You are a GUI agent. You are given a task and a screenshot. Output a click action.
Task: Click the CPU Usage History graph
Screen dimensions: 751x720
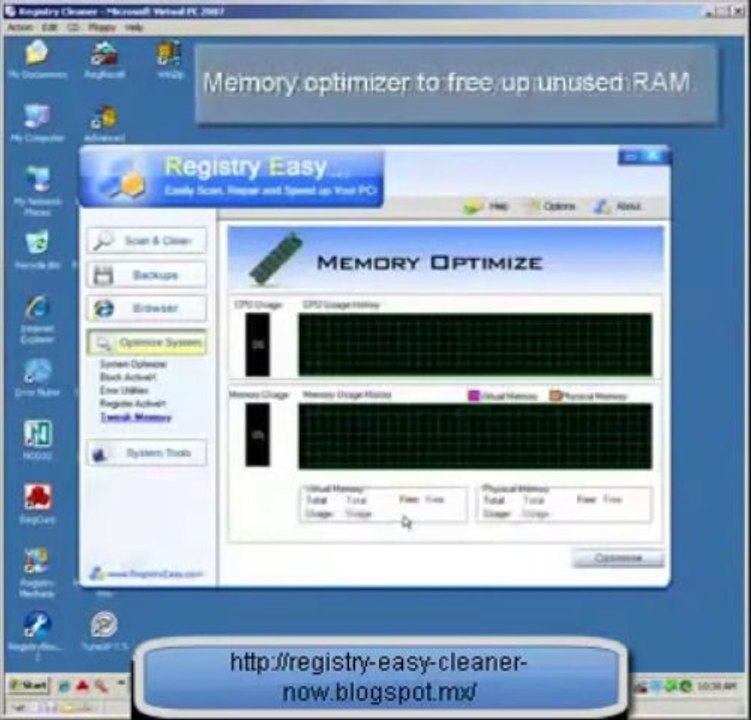[x=475, y=344]
